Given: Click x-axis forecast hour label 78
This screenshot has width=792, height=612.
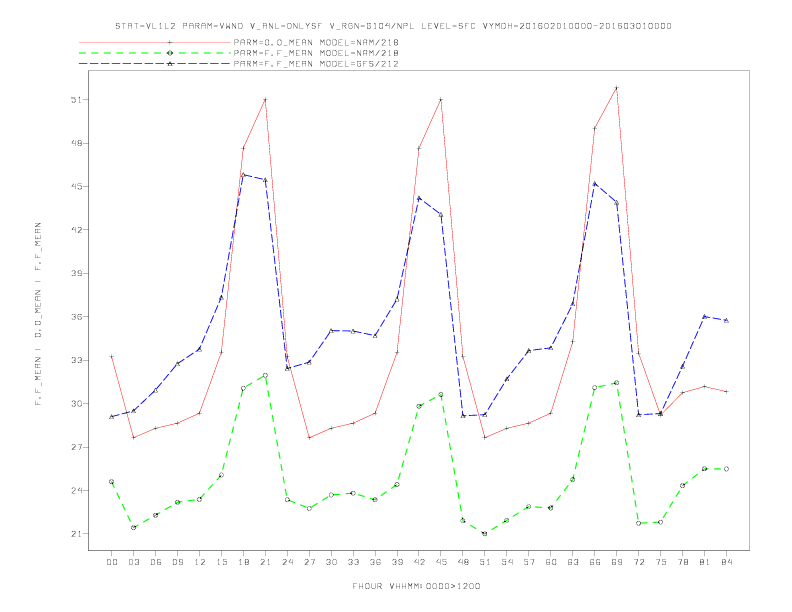Looking at the screenshot, I should coord(683,562).
